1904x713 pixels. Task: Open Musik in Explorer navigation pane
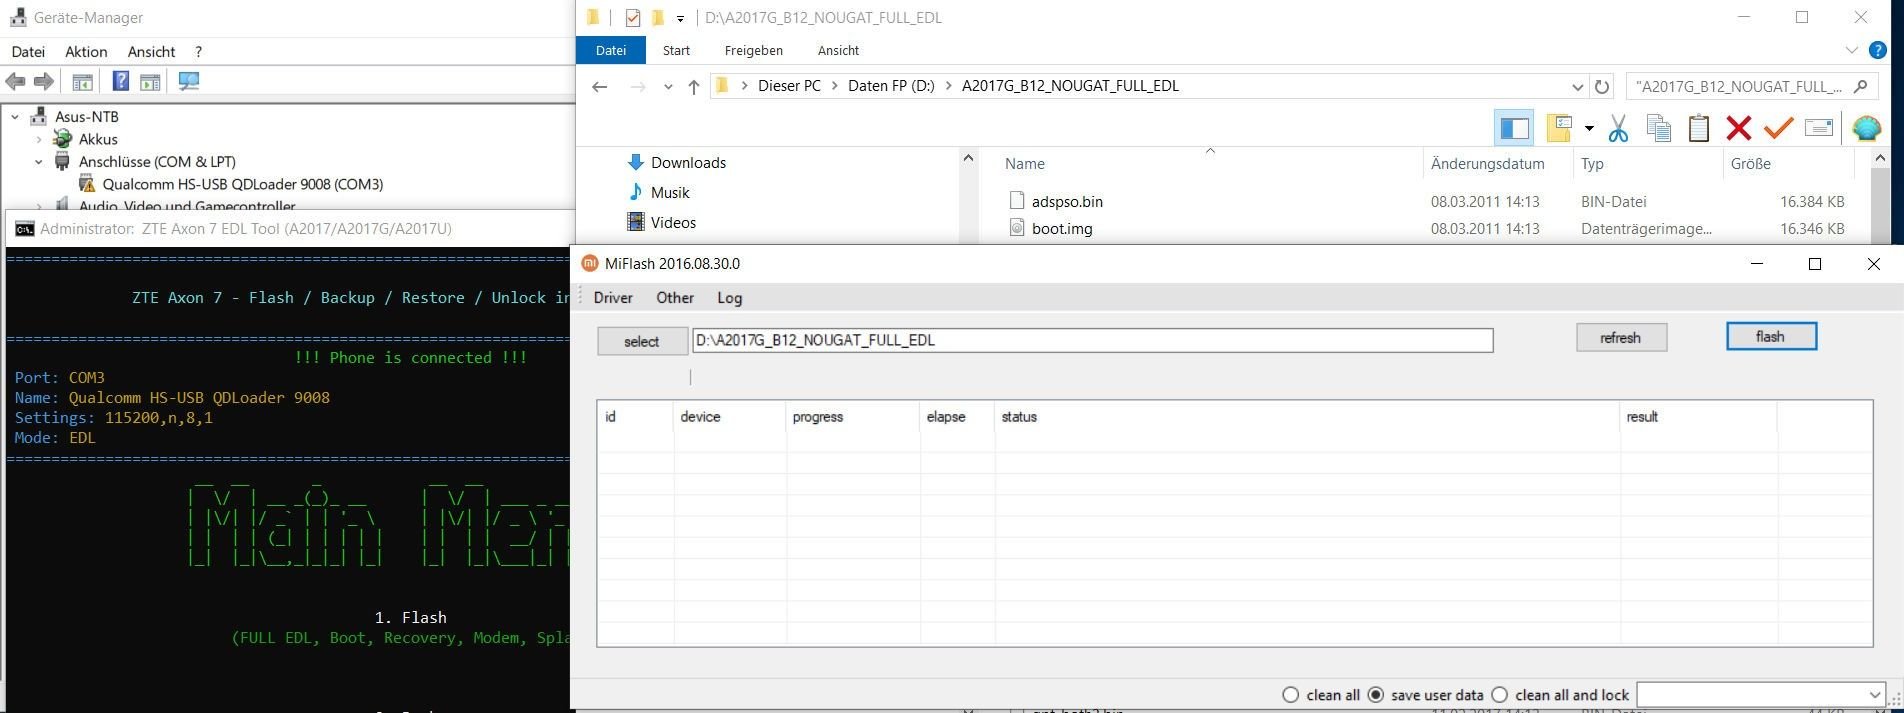(x=657, y=193)
